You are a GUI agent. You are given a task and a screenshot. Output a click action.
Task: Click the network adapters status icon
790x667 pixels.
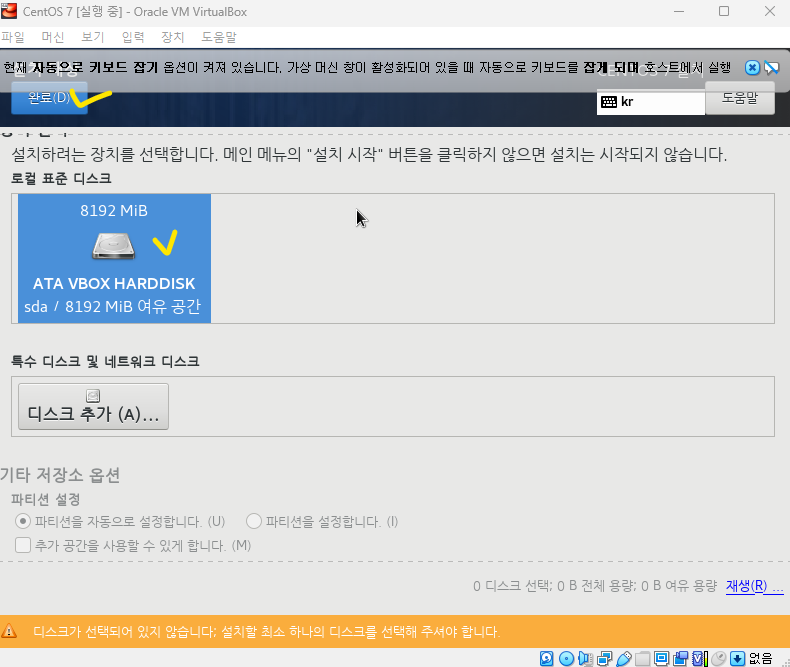[x=604, y=658]
